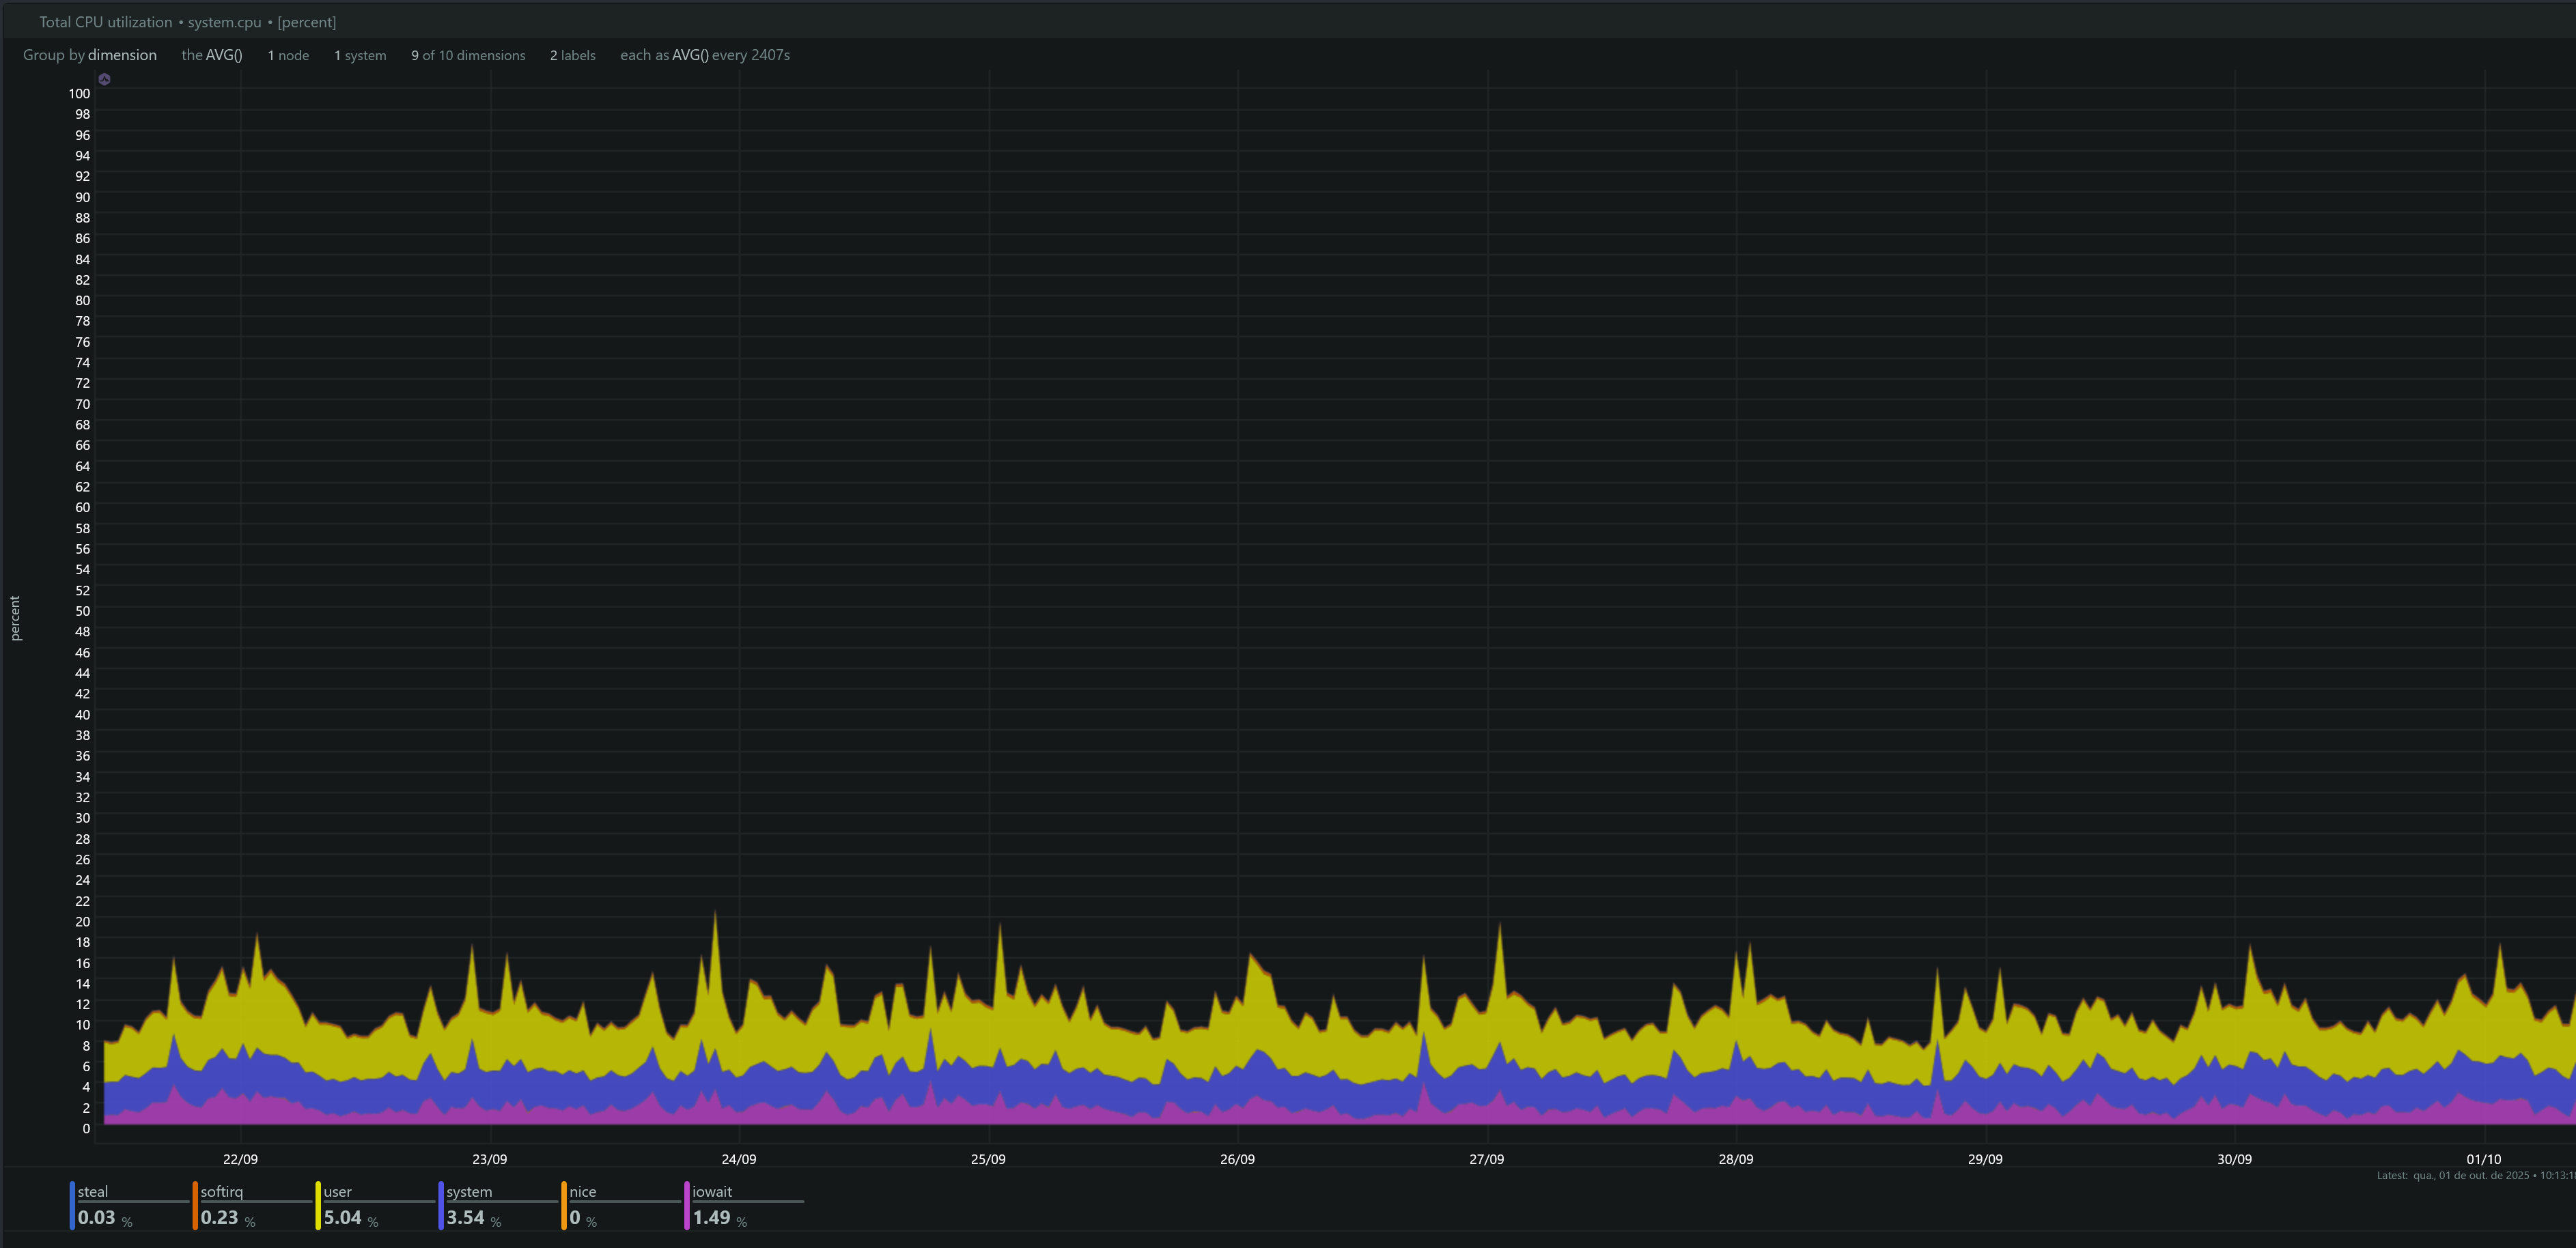Click the '100' label on the y-axis
This screenshot has height=1248, width=2576.
click(x=79, y=93)
